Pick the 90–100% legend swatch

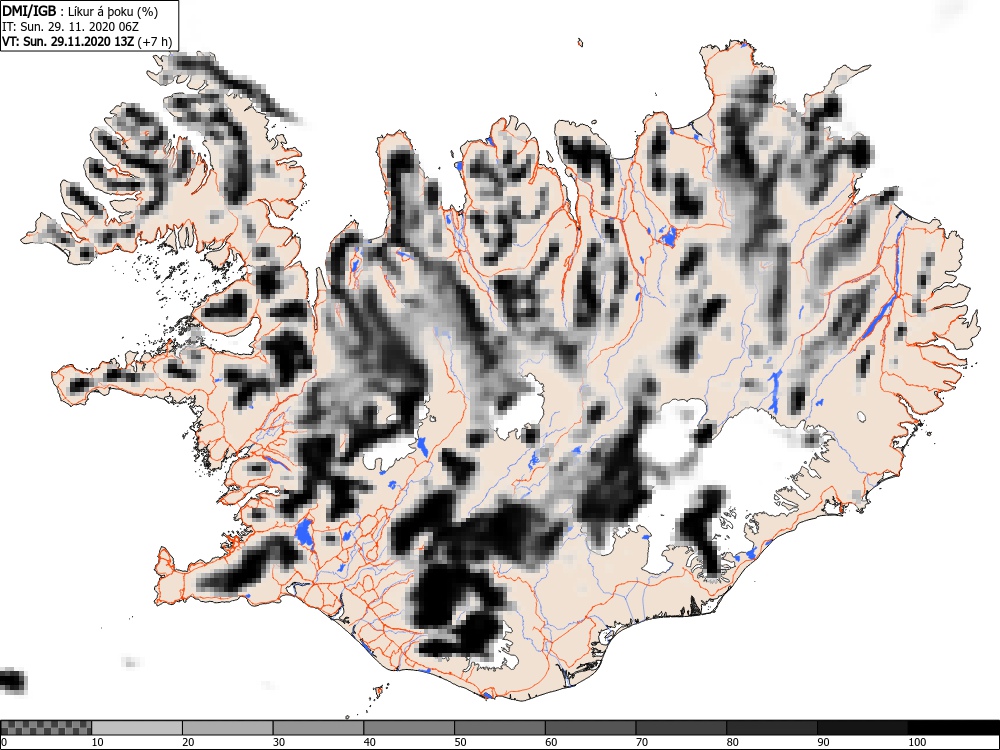862,728
